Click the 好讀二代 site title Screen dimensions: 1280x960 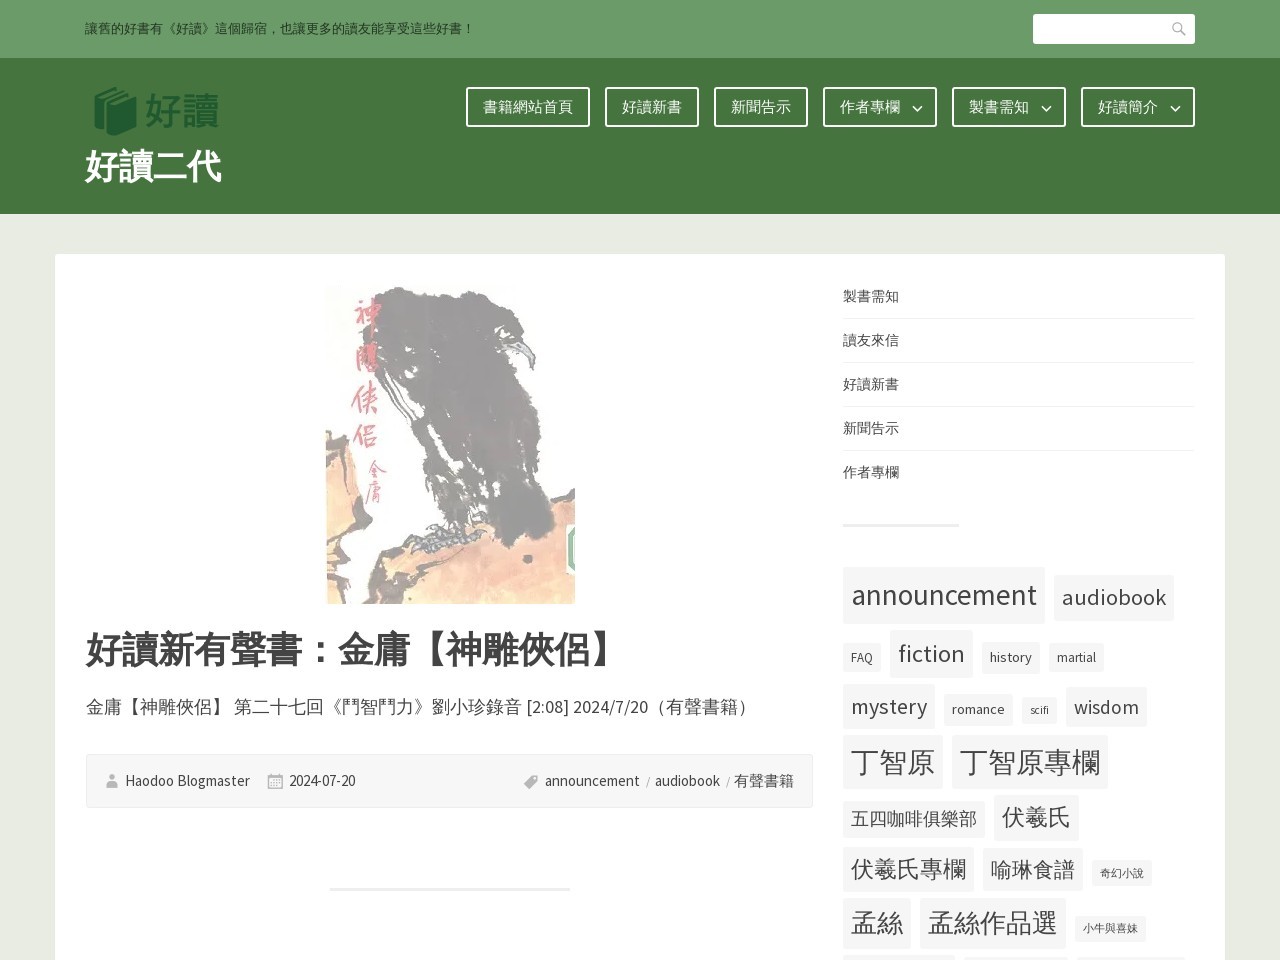[153, 166]
